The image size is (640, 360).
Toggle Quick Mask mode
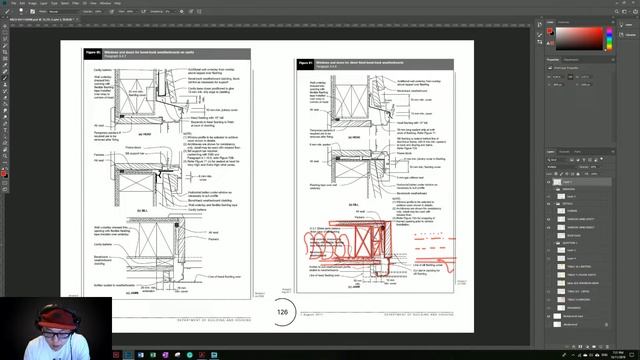tap(4, 182)
